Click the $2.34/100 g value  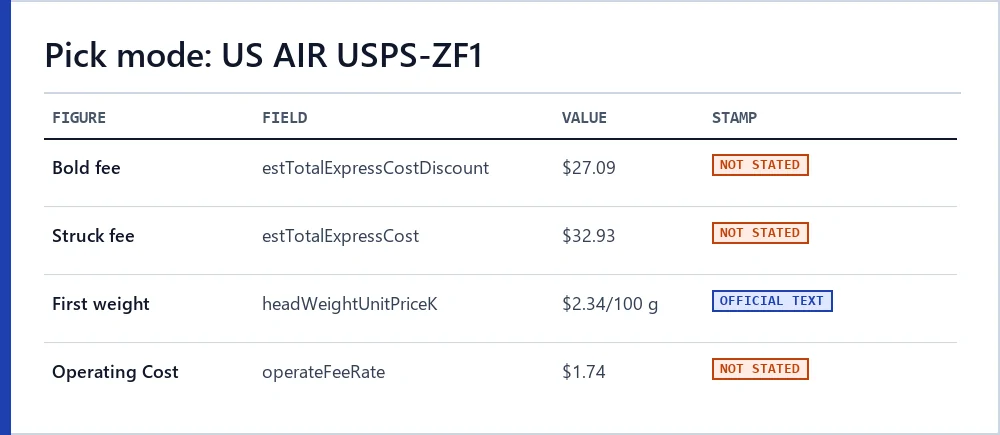pos(610,304)
